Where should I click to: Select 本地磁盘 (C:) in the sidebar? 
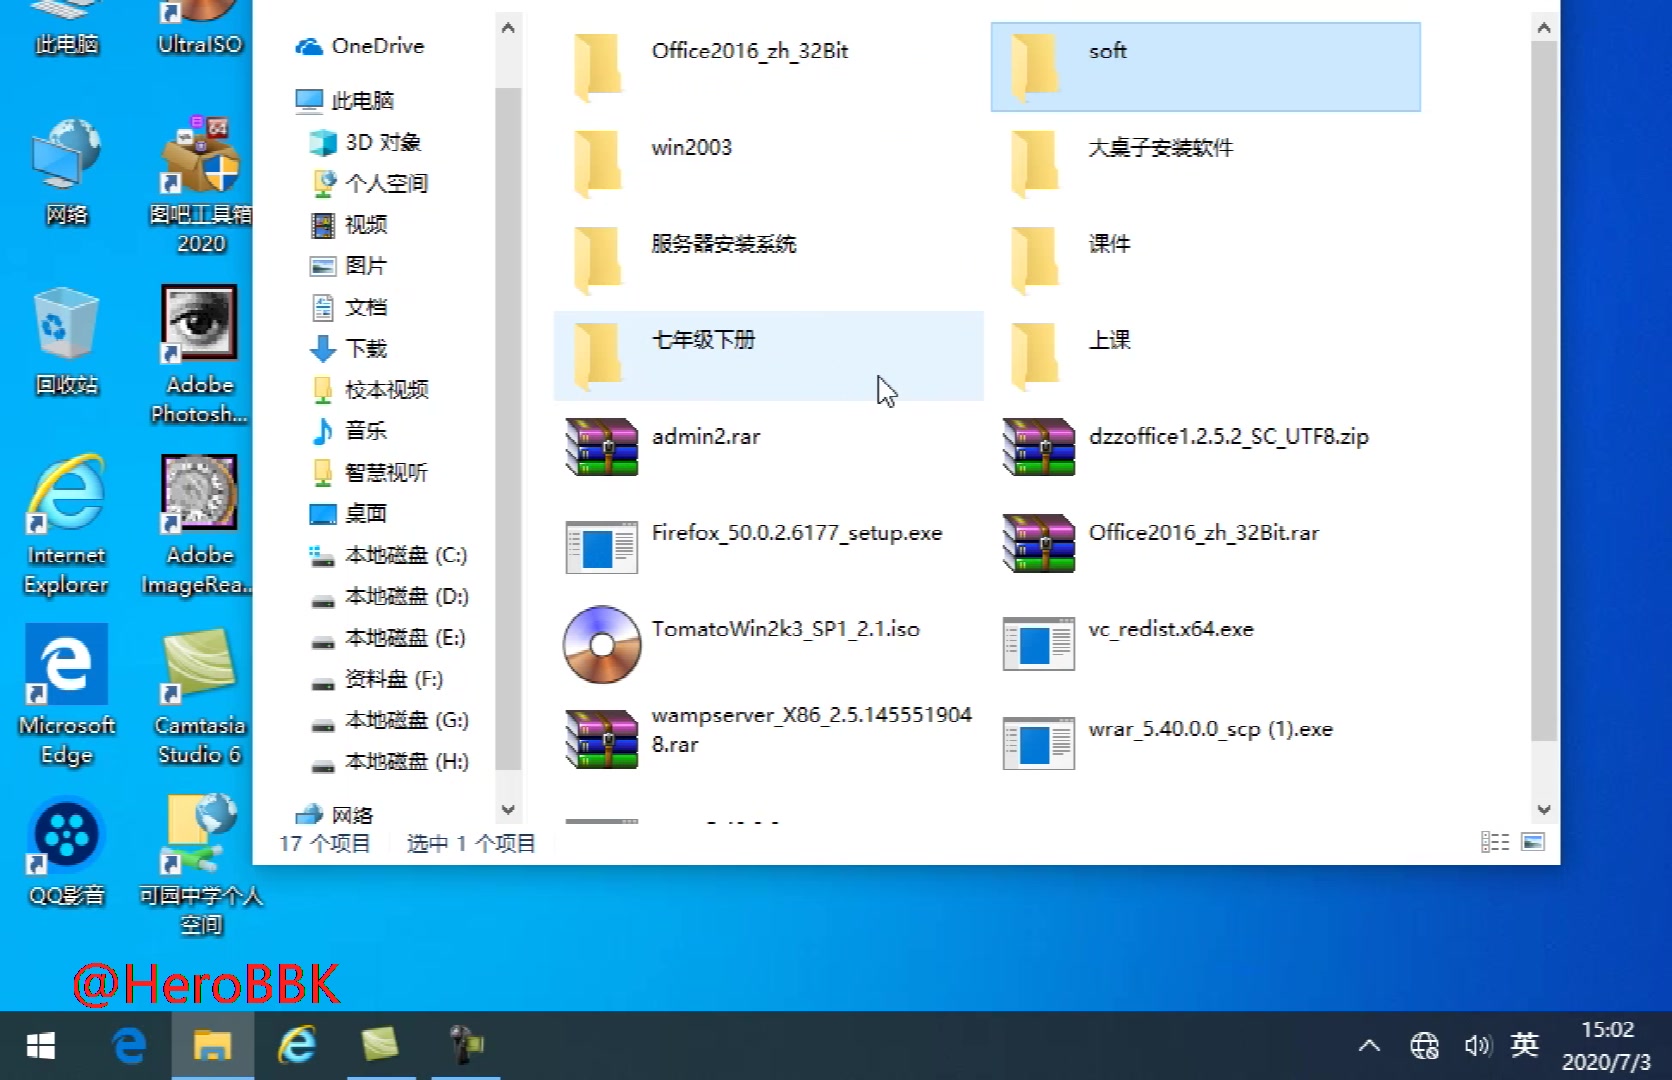tap(390, 555)
